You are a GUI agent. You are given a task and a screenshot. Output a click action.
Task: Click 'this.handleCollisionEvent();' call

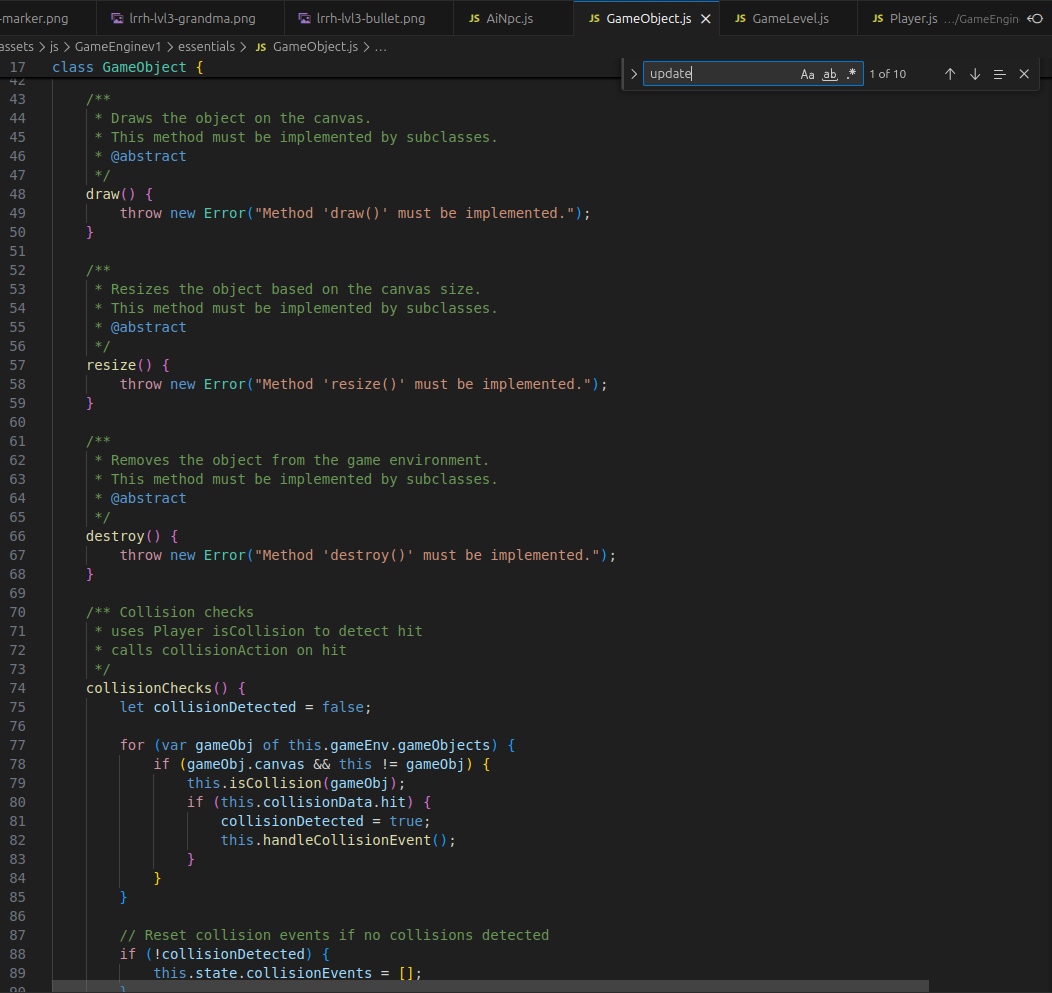click(338, 840)
